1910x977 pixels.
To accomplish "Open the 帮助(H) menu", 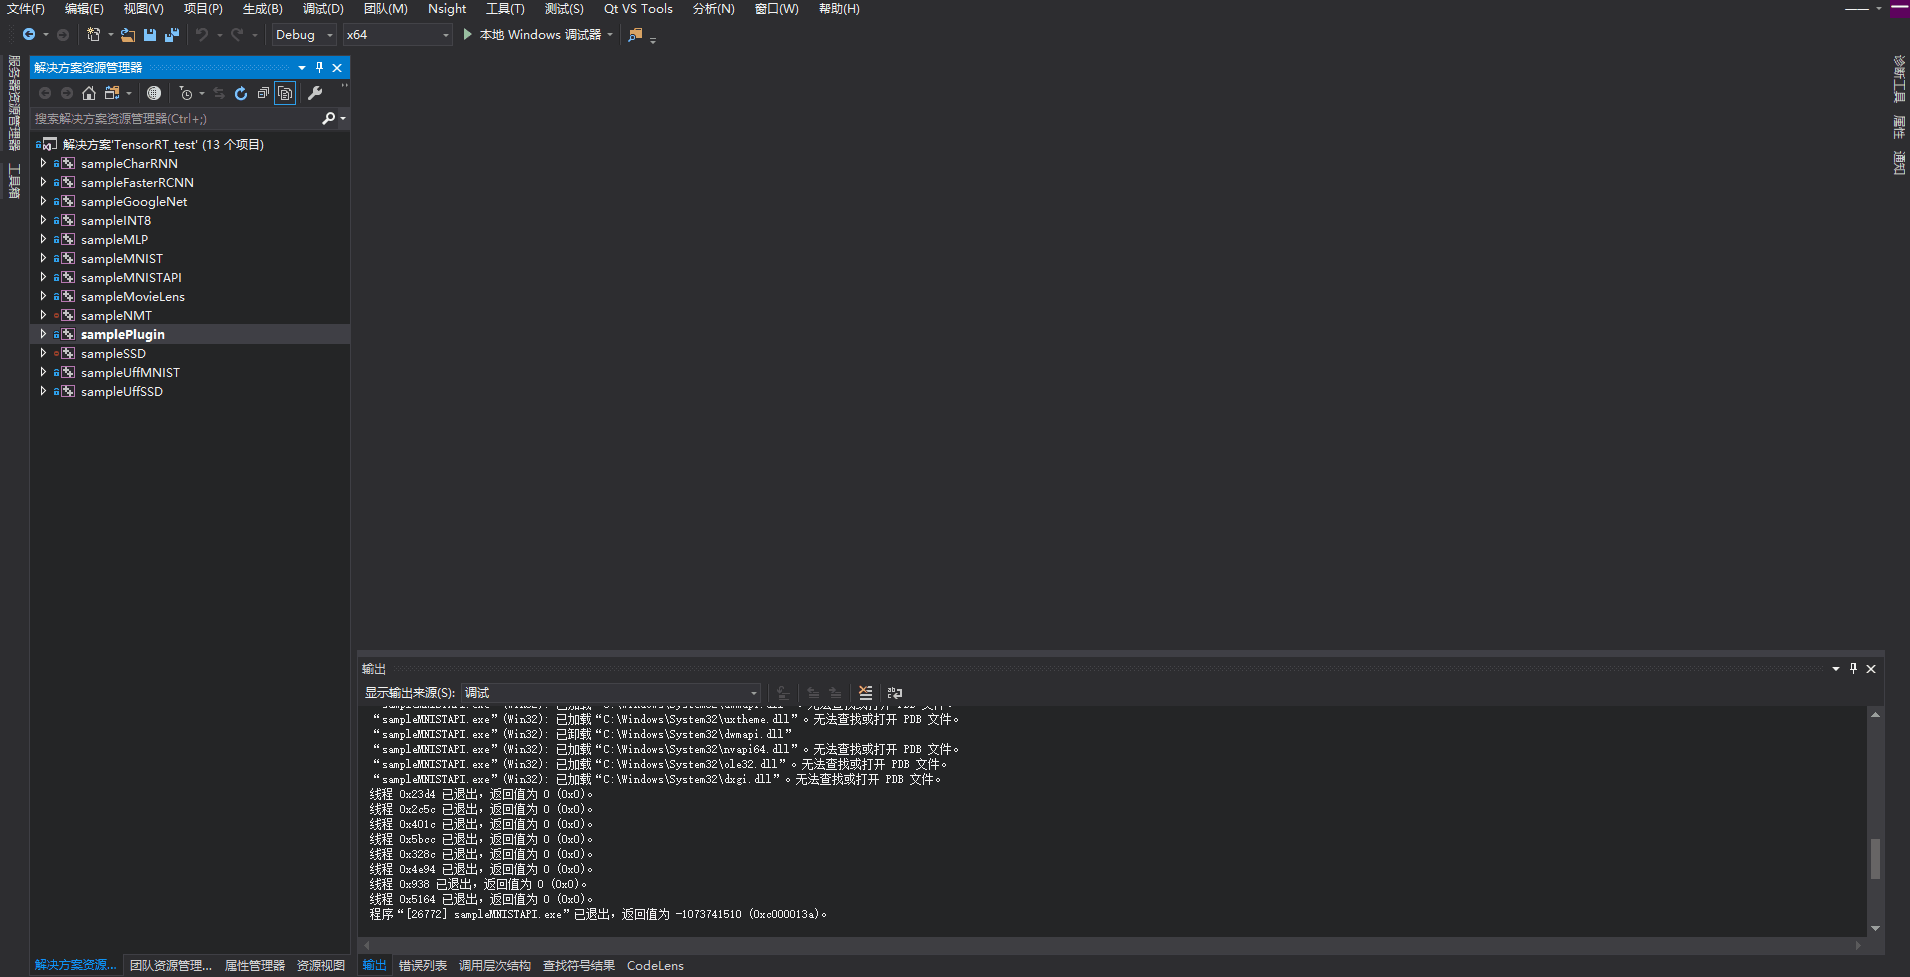I will [839, 9].
